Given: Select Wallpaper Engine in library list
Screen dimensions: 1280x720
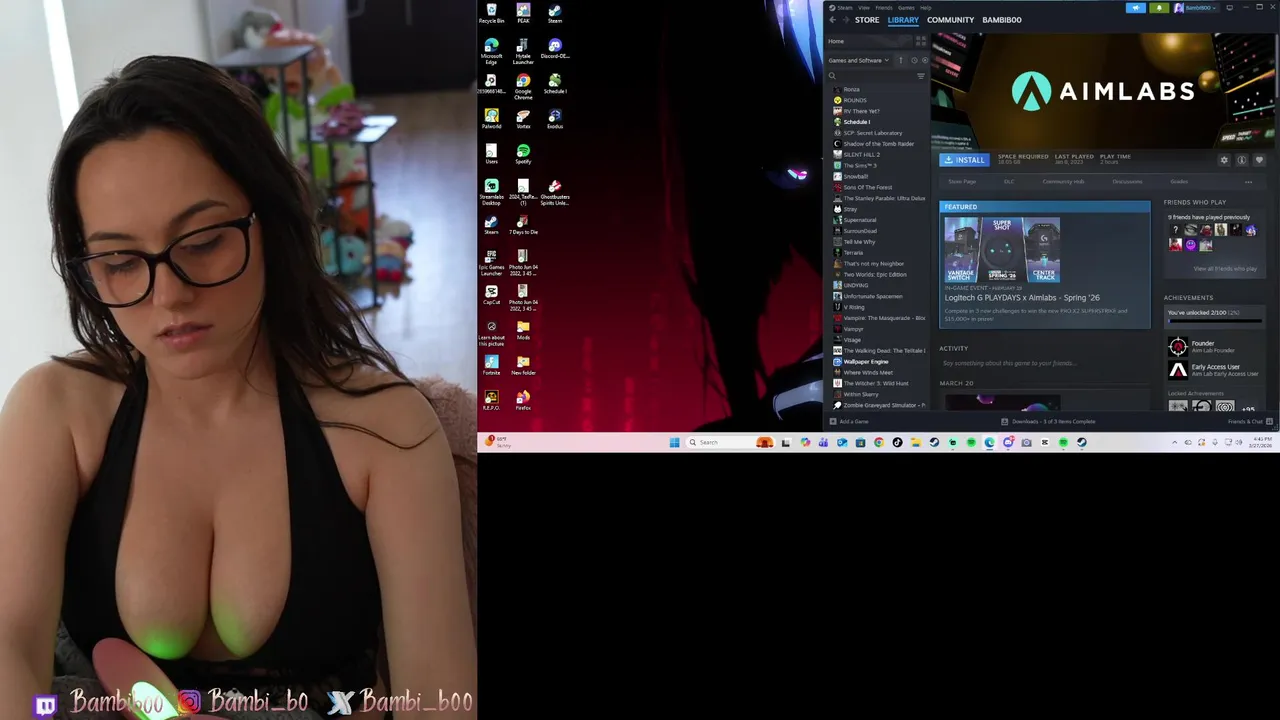Looking at the screenshot, I should click(866, 362).
